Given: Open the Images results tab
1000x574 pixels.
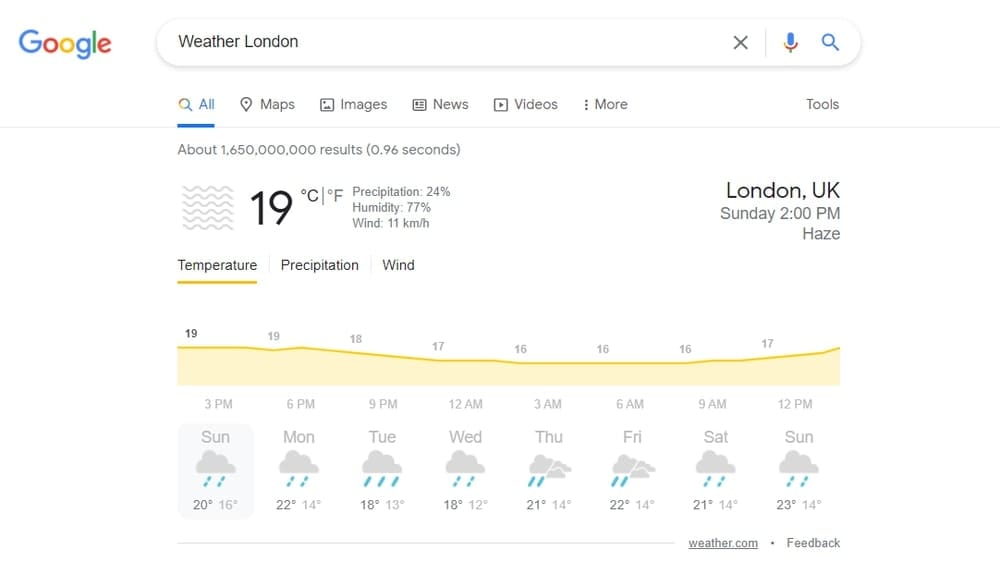Looking at the screenshot, I should pos(353,104).
